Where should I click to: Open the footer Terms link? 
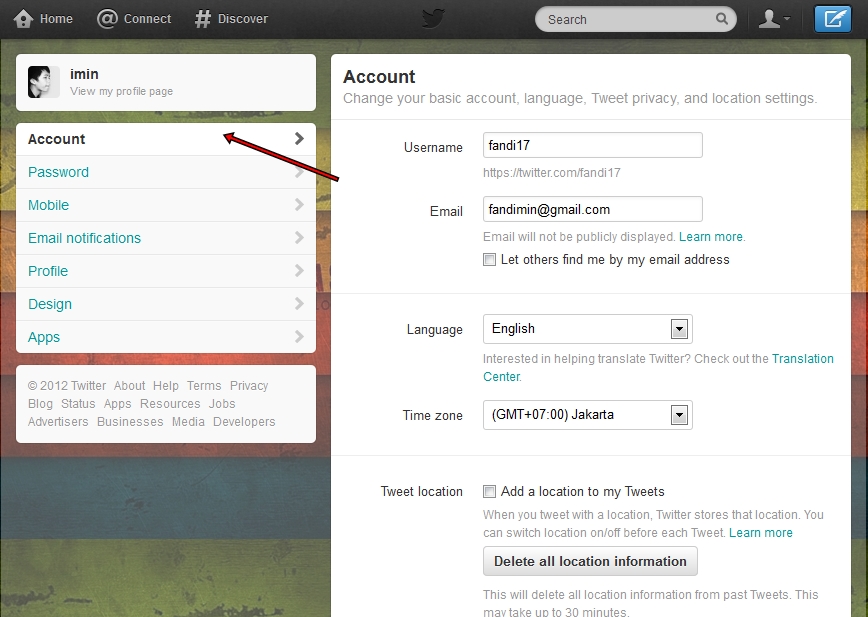point(204,386)
